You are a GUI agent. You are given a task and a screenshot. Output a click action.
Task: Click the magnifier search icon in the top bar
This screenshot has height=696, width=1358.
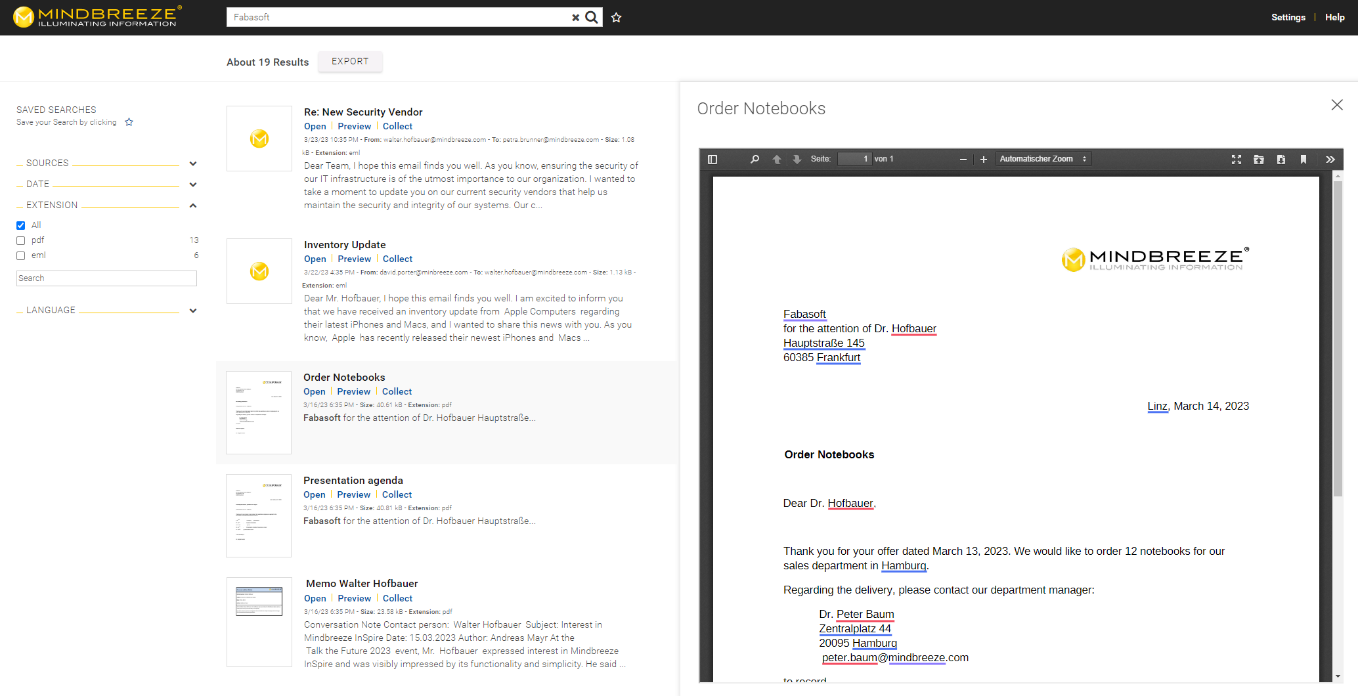click(592, 17)
